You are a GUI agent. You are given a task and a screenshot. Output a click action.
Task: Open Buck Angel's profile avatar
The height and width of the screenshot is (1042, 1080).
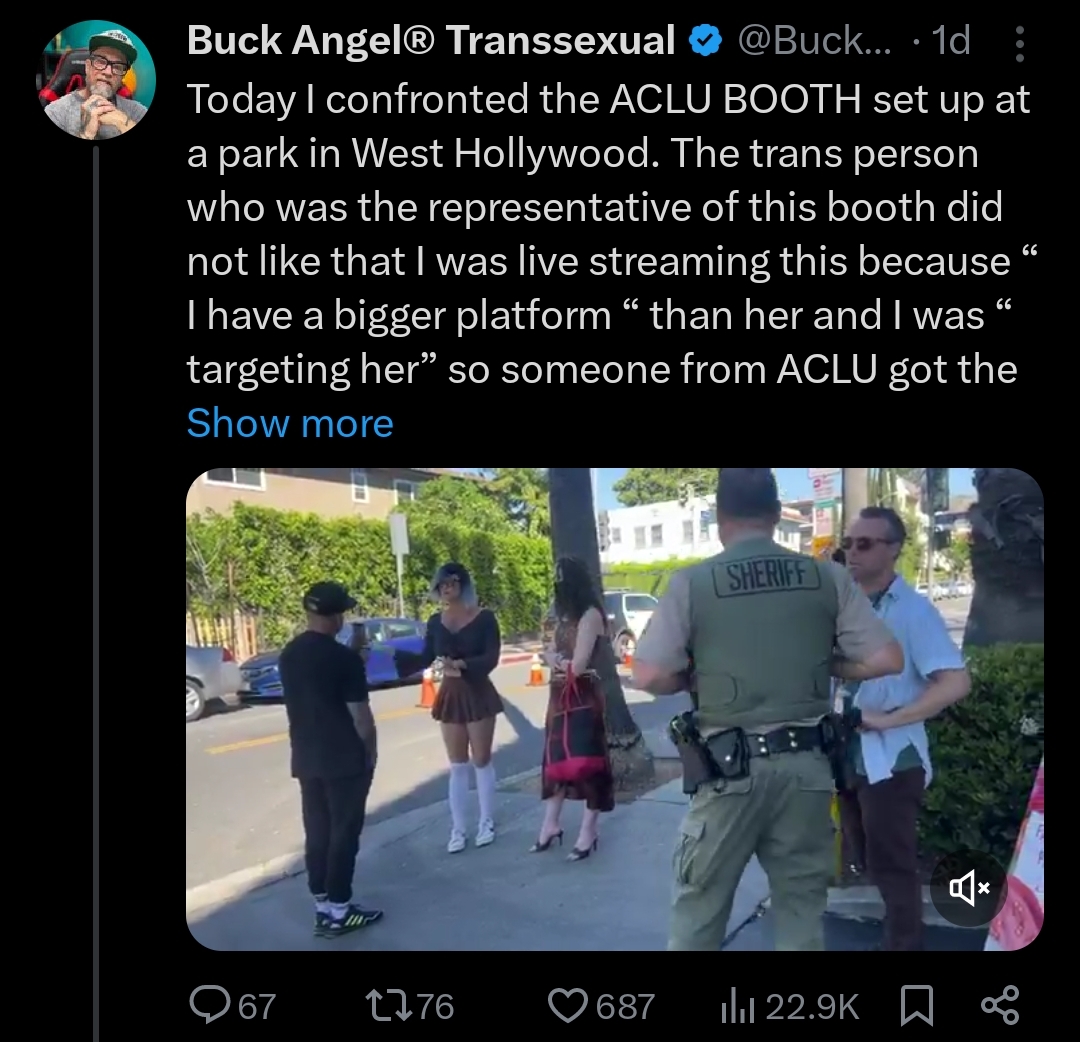coord(99,80)
